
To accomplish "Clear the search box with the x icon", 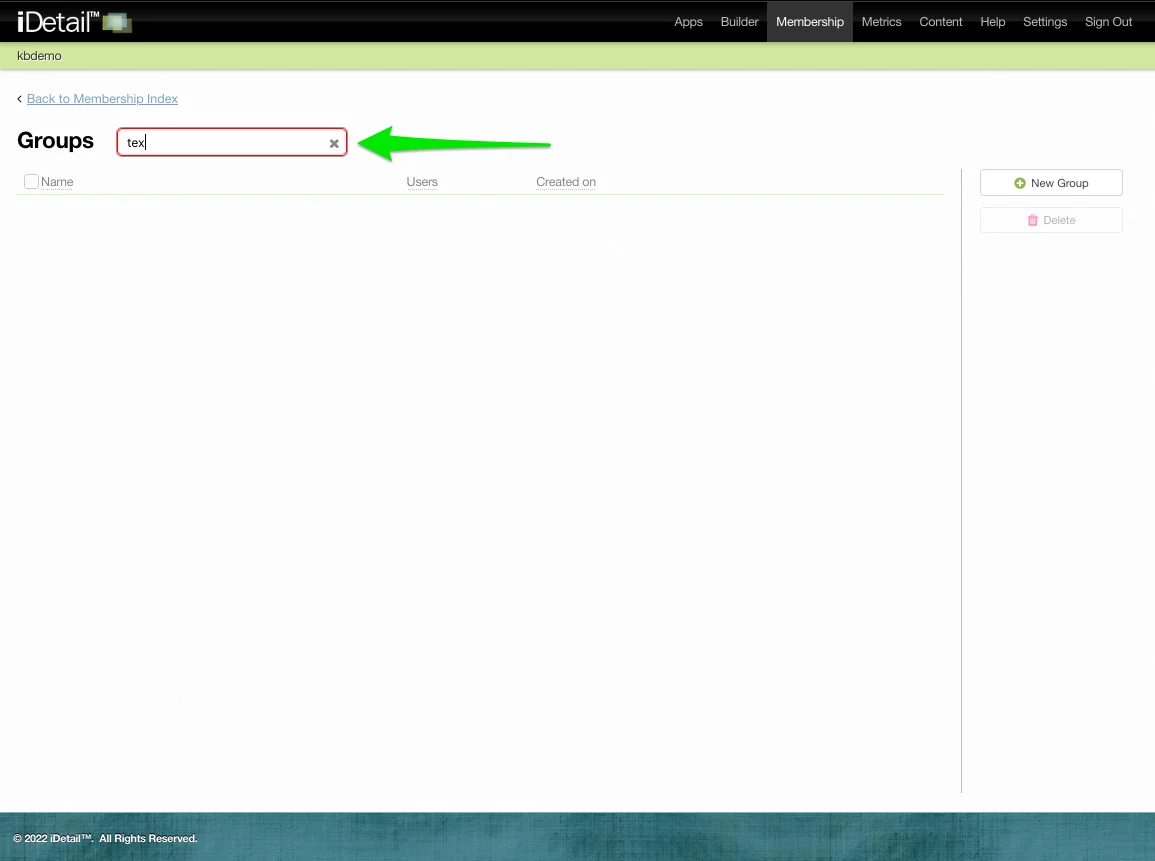I will tap(334, 143).
